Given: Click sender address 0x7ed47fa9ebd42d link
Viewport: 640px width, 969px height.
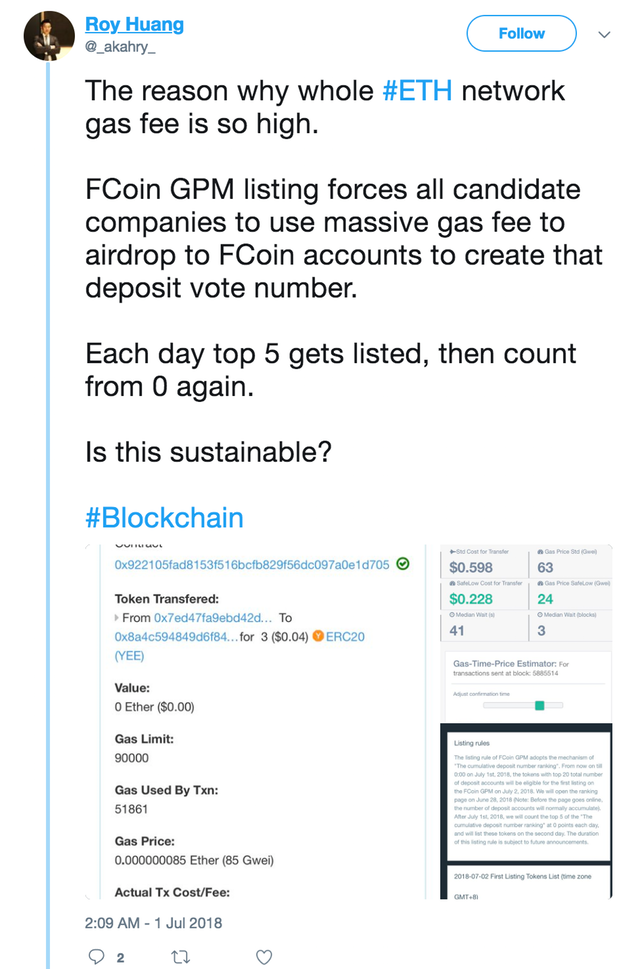Looking at the screenshot, I should (x=212, y=618).
